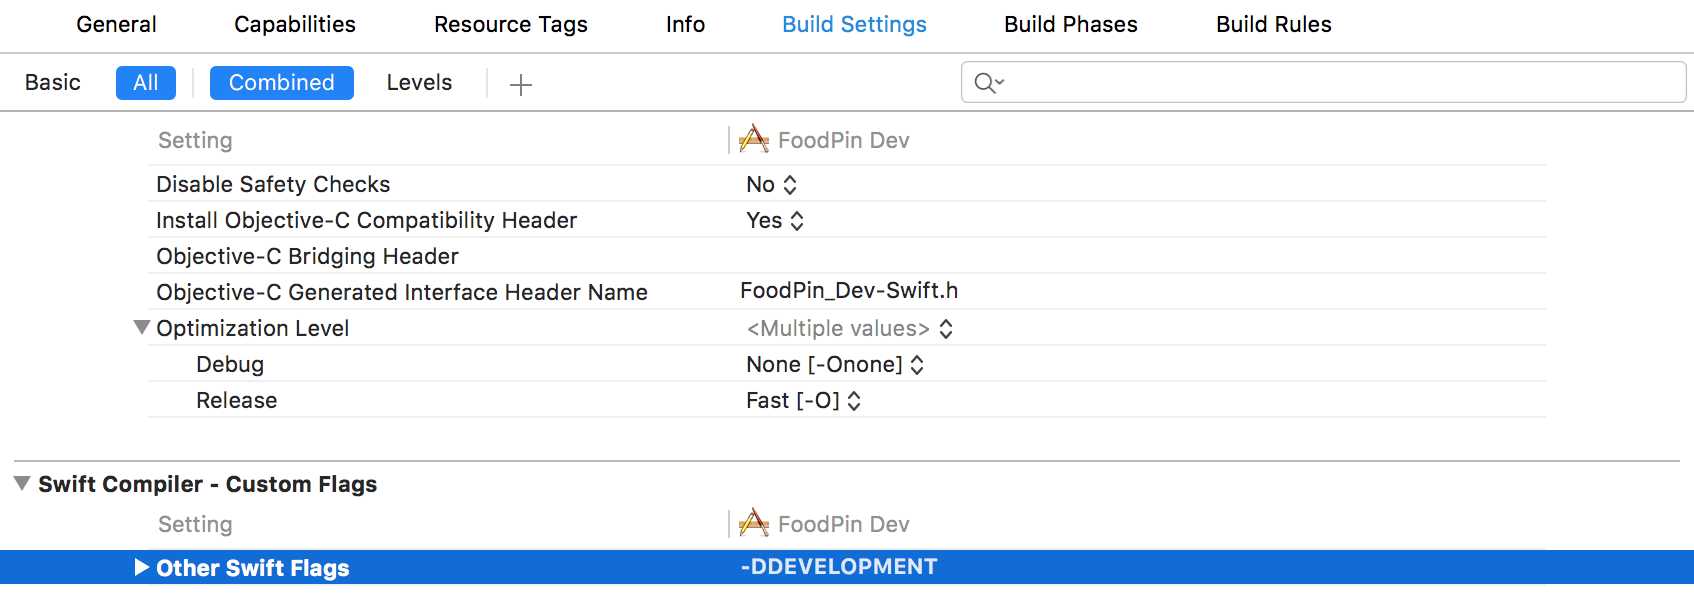The height and width of the screenshot is (616, 1694).
Task: Click the FoodPin_Dev-Swift.h value
Action: (x=849, y=290)
